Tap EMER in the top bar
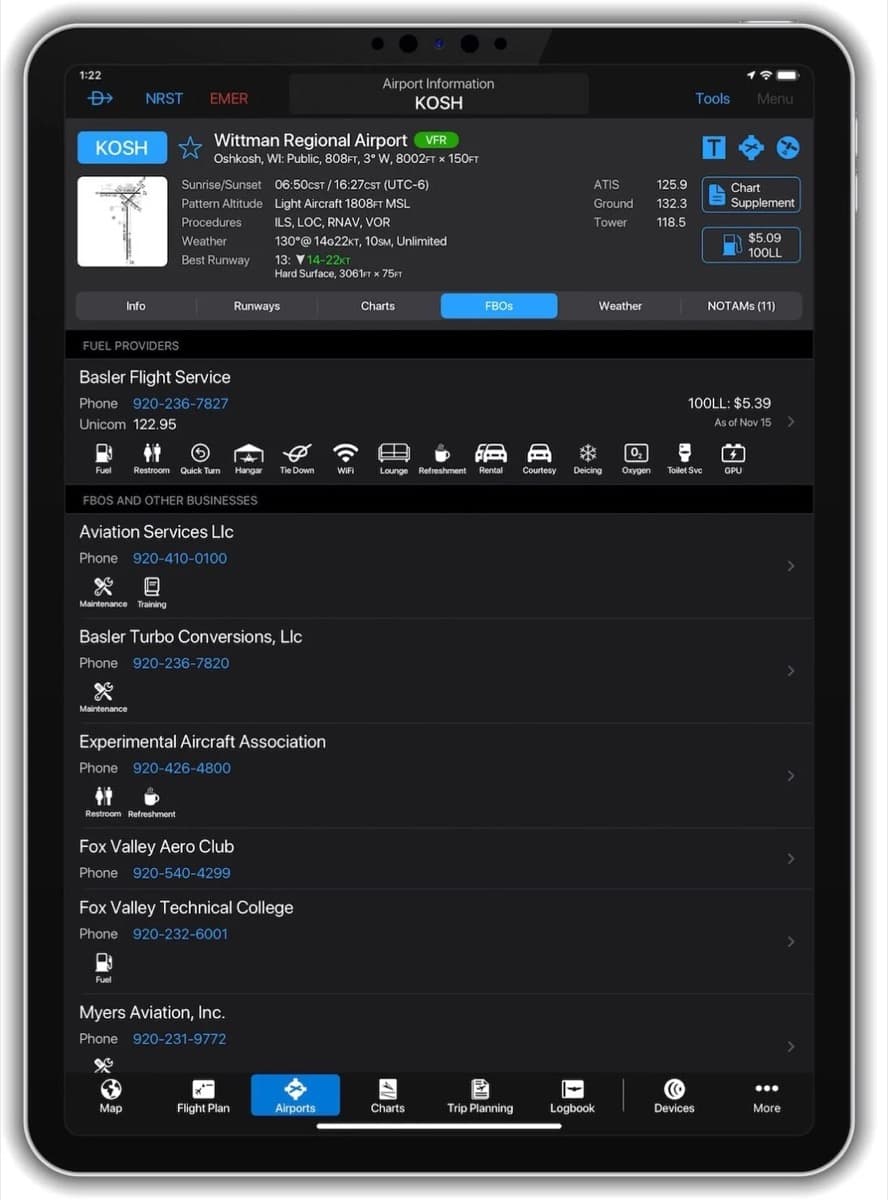The width and height of the screenshot is (888, 1200). [229, 98]
